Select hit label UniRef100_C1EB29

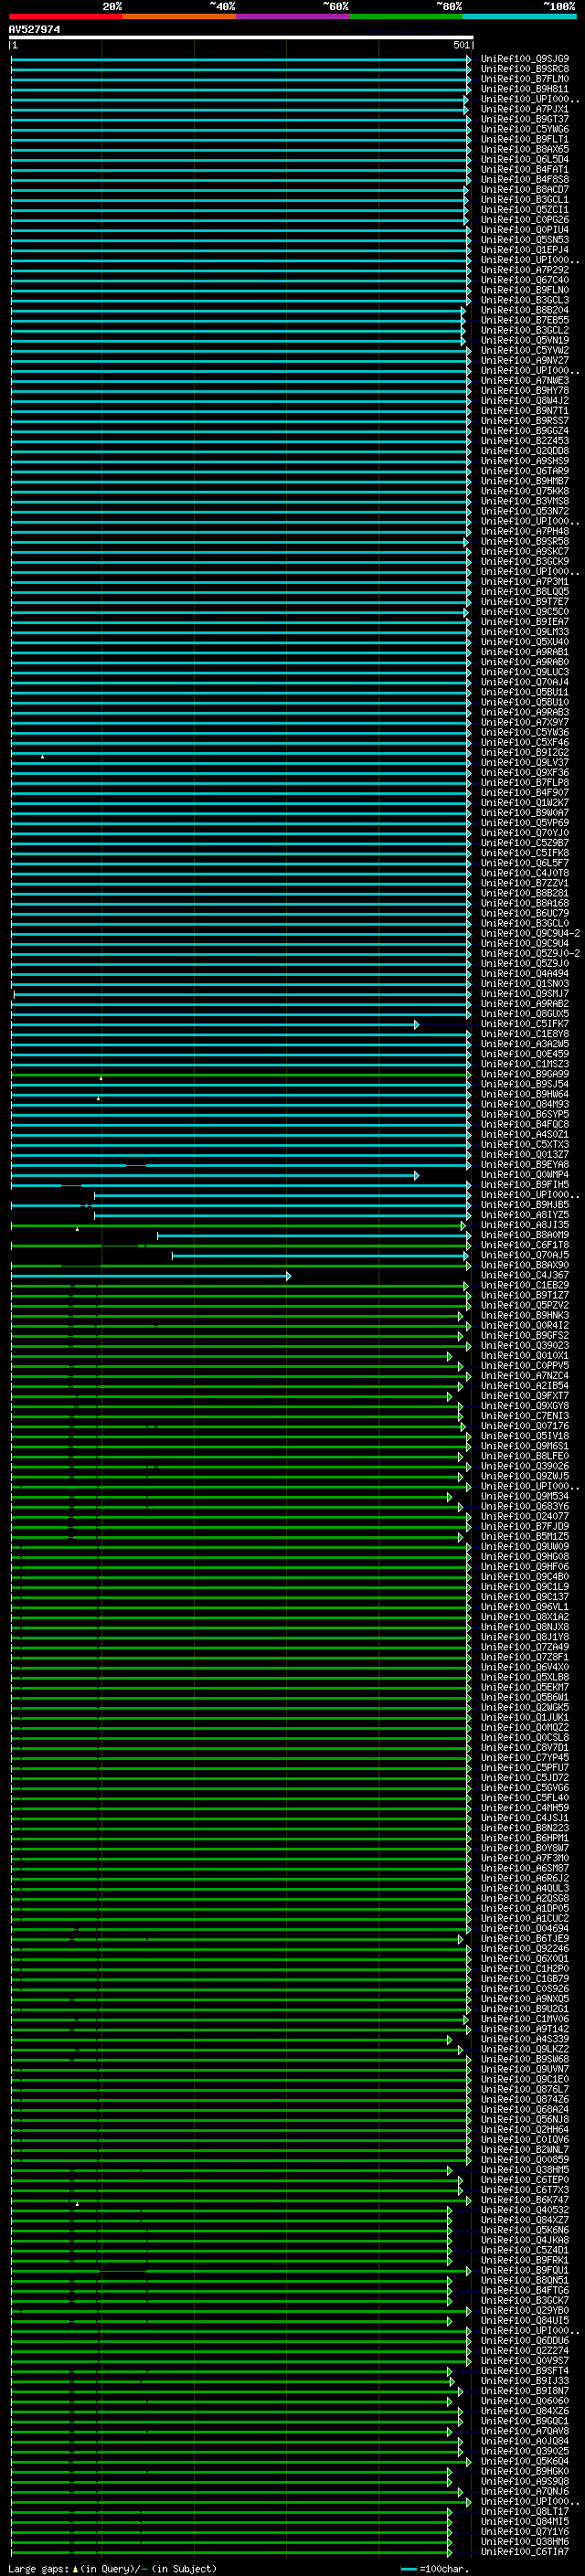(x=525, y=1285)
